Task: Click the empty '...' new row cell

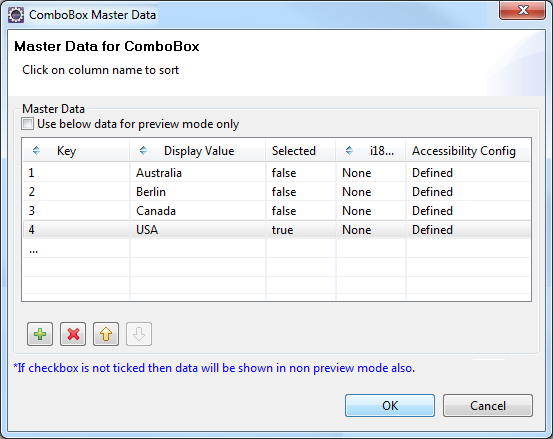Action: [x=77, y=249]
